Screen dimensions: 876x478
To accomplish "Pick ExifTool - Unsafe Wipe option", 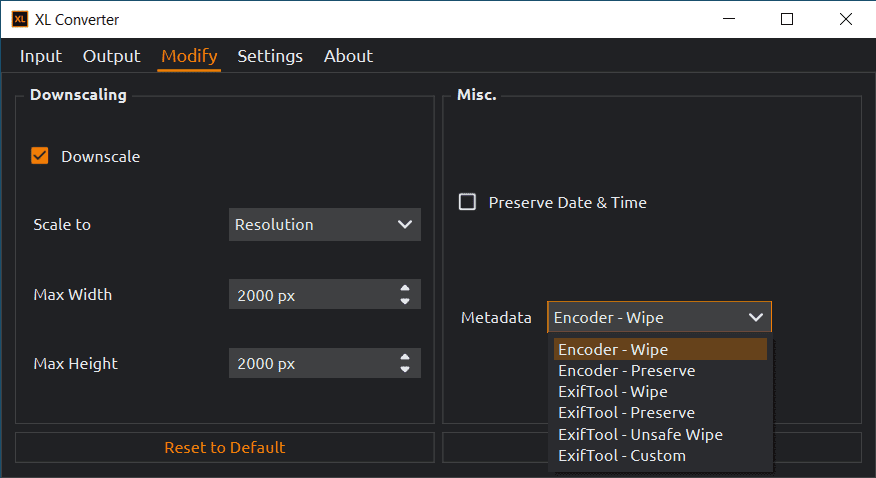I will pyautogui.click(x=640, y=435).
